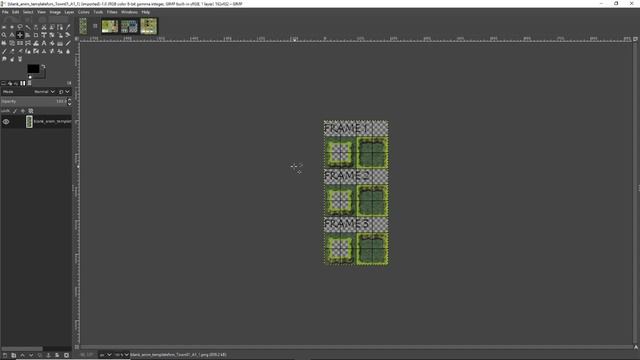Image resolution: width=640 pixels, height=360 pixels.
Task: Select the Blur/Sharpen drop tool
Action: pyautogui.click(x=68, y=51)
